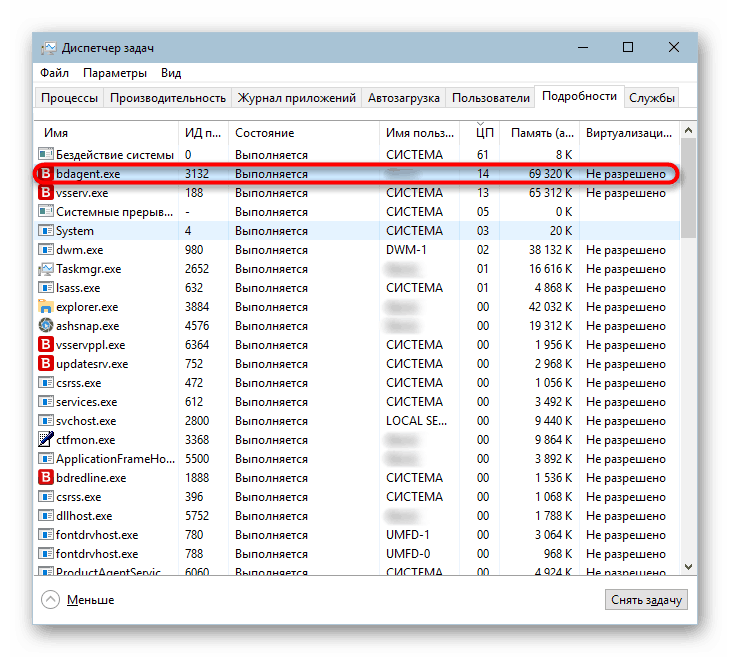Select the Подробности tab

580,96
